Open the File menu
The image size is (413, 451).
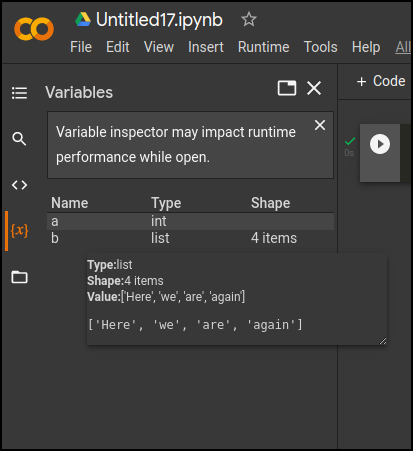(81, 47)
